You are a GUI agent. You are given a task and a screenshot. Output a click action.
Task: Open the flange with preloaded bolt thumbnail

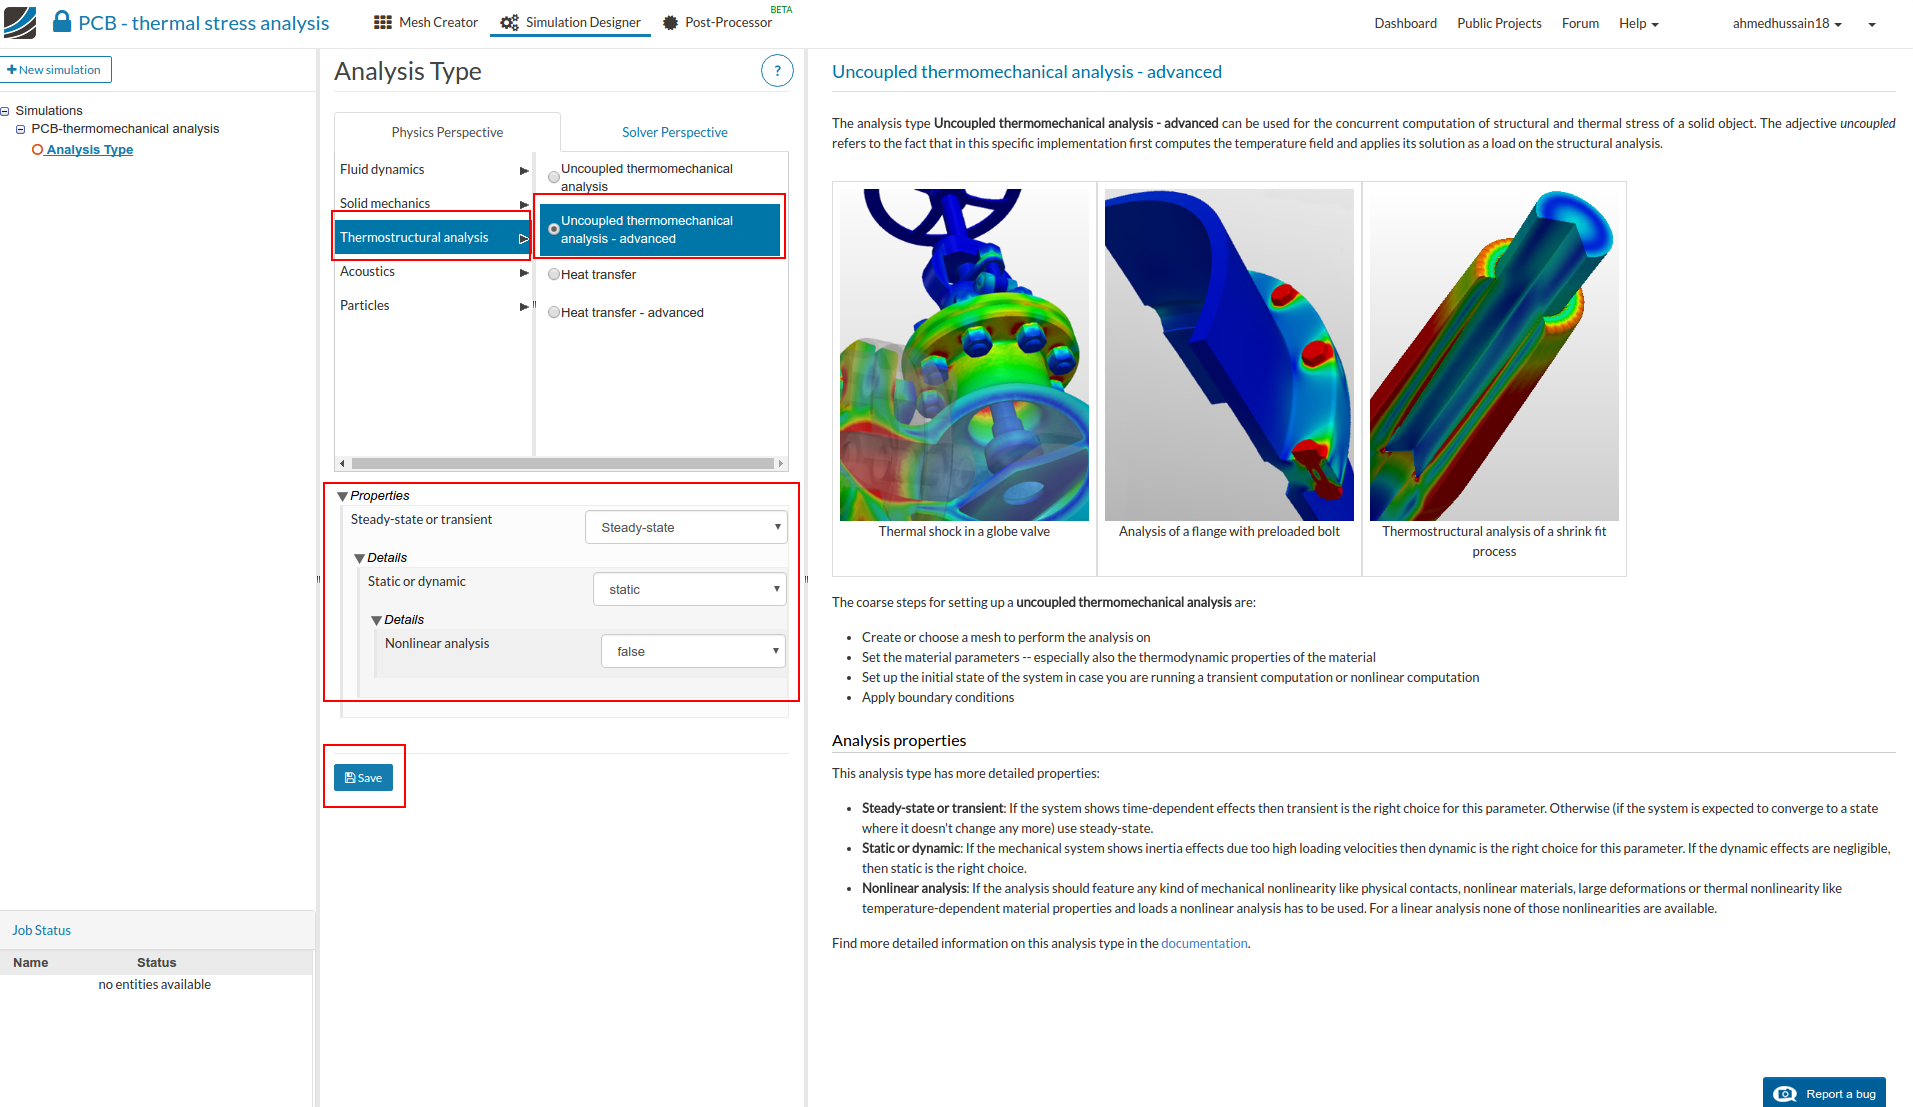click(x=1229, y=355)
